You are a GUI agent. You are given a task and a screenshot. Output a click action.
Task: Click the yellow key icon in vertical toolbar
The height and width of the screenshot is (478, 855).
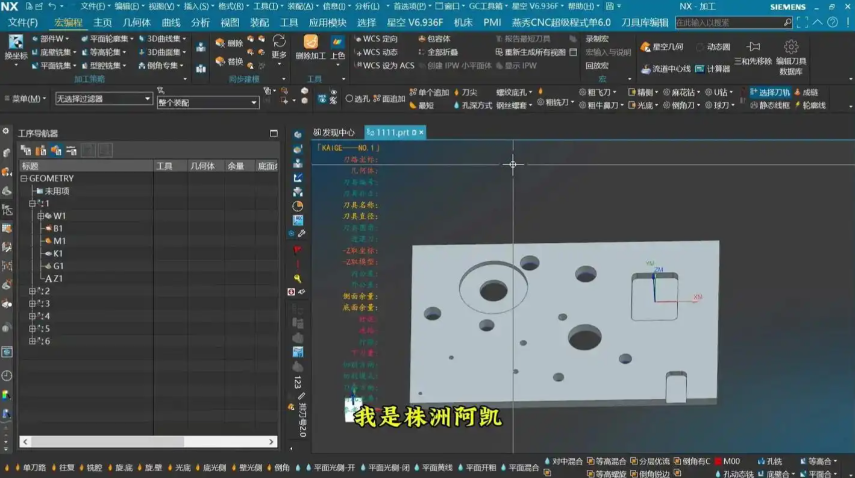coord(297,278)
